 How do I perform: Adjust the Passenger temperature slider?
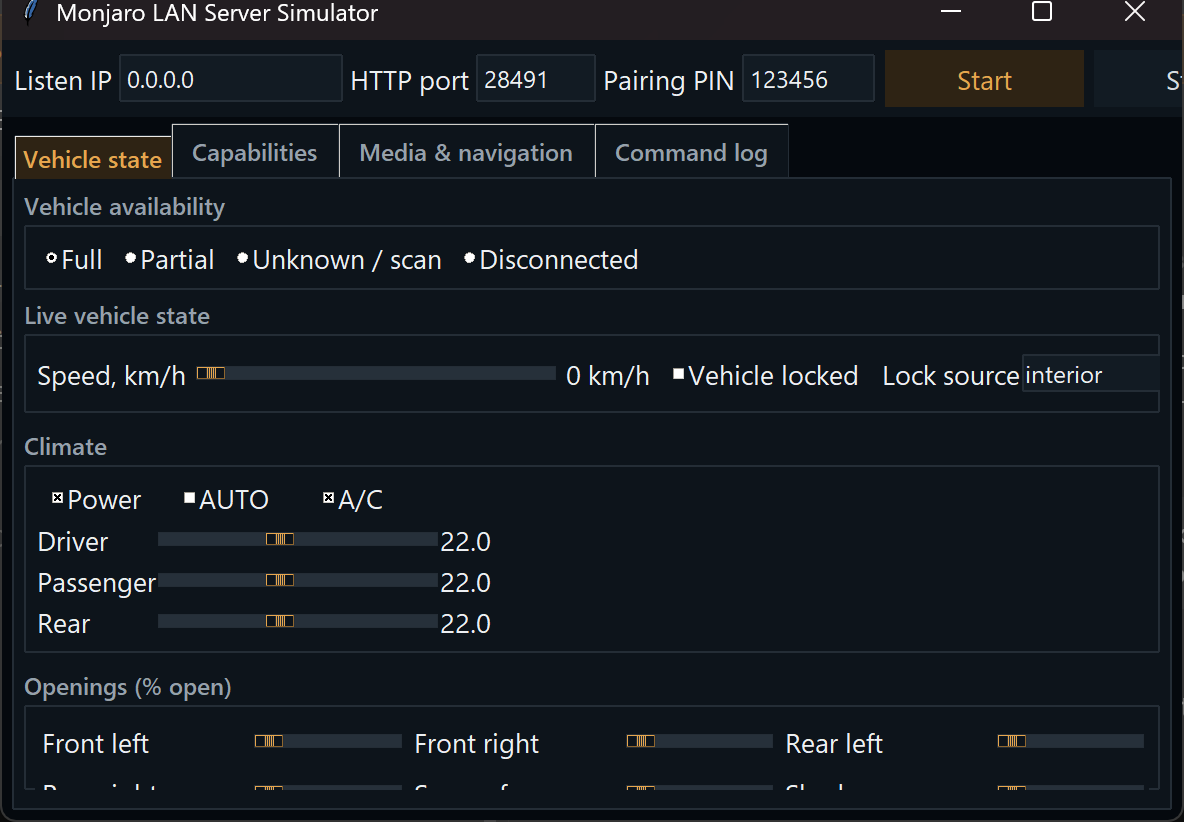tap(298, 580)
